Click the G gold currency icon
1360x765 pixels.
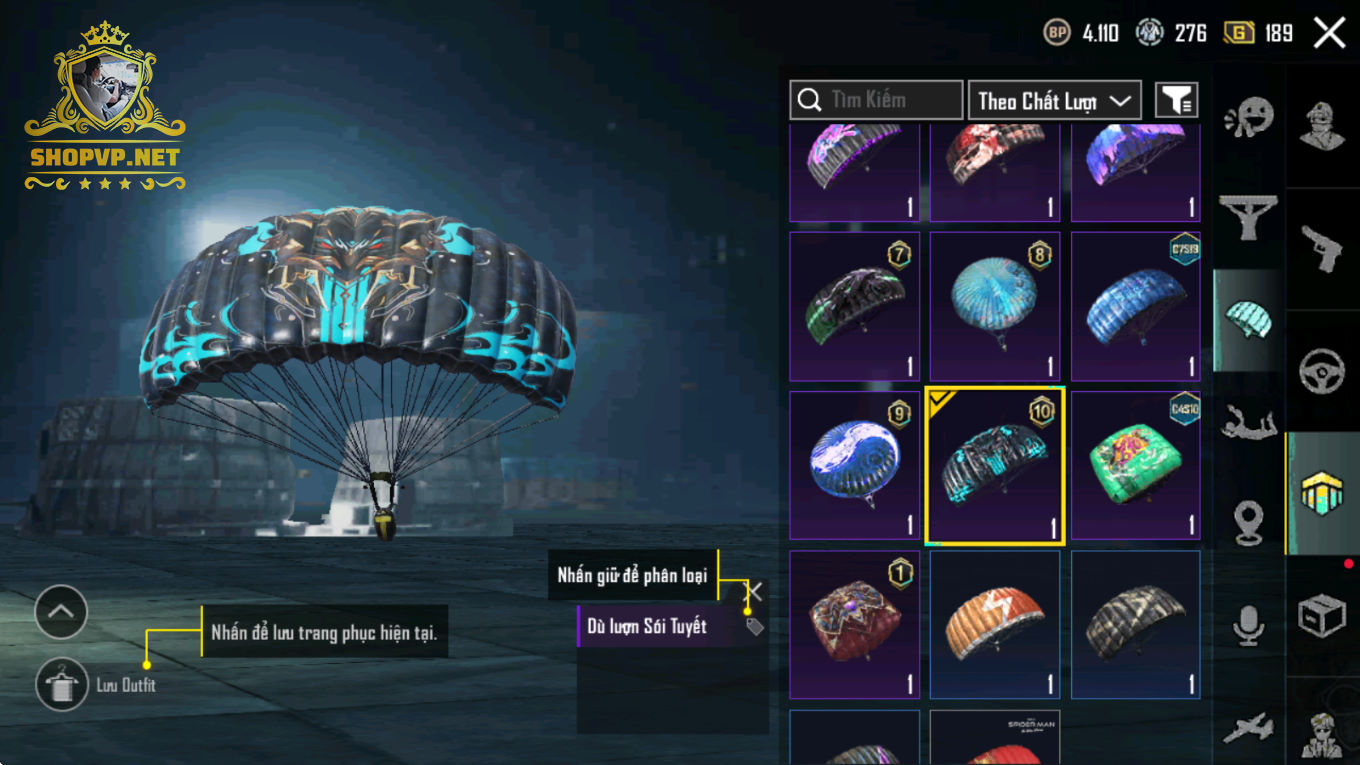point(1239,33)
